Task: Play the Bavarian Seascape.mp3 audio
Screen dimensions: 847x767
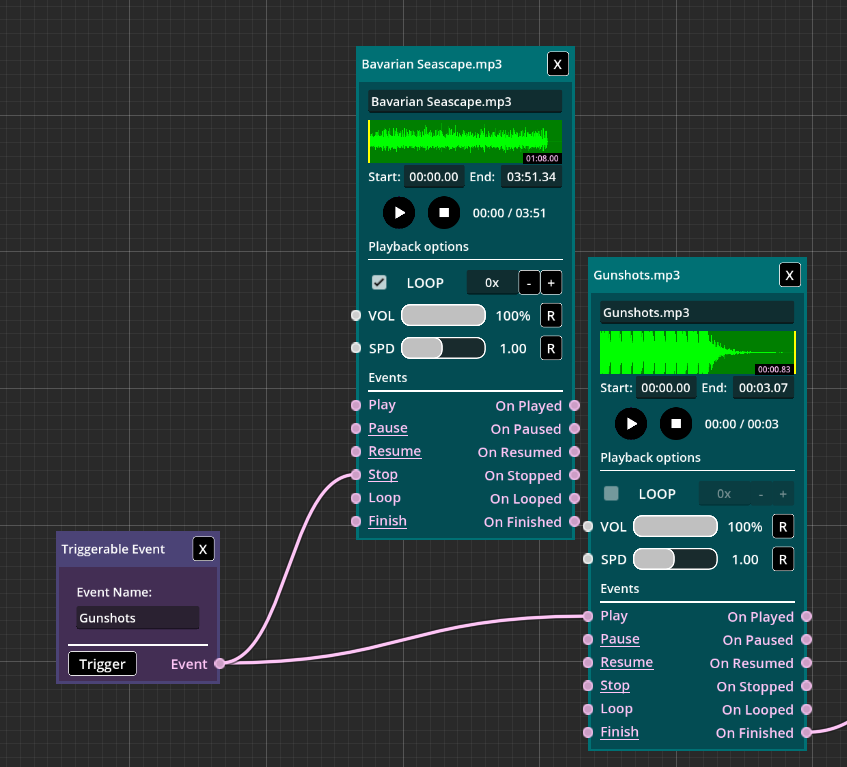Action: 399,212
